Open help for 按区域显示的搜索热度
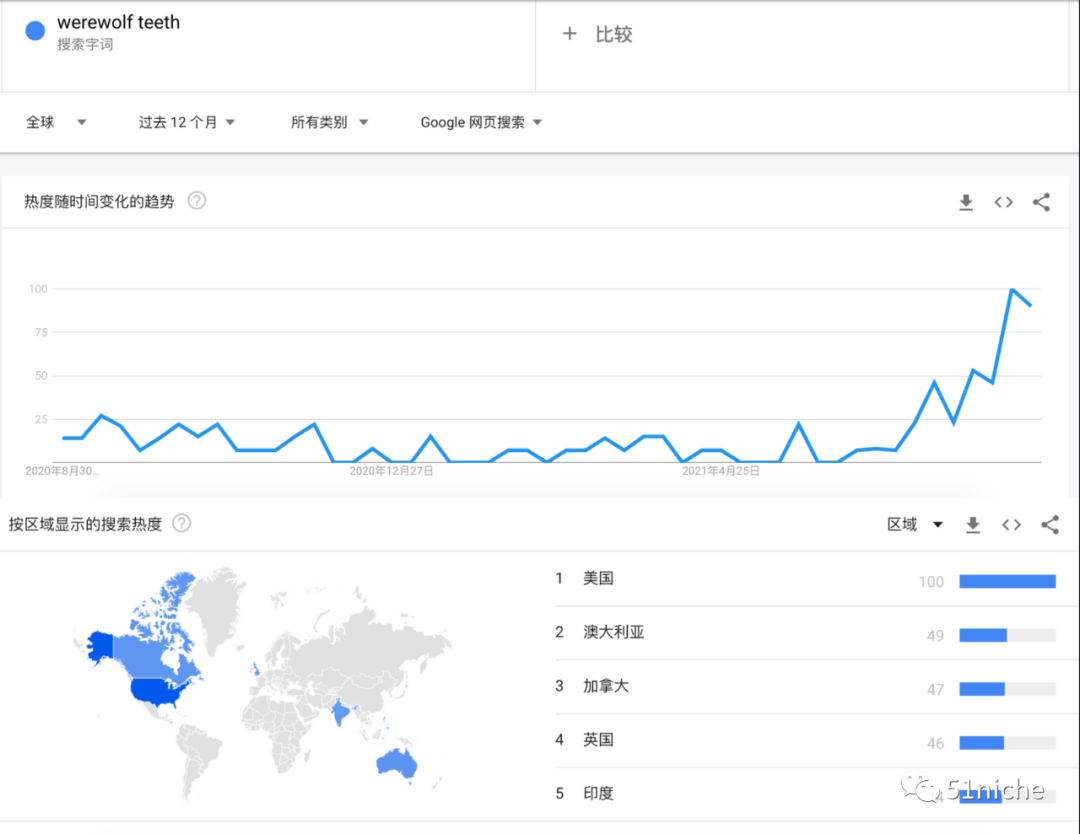1080x834 pixels. coord(181,523)
